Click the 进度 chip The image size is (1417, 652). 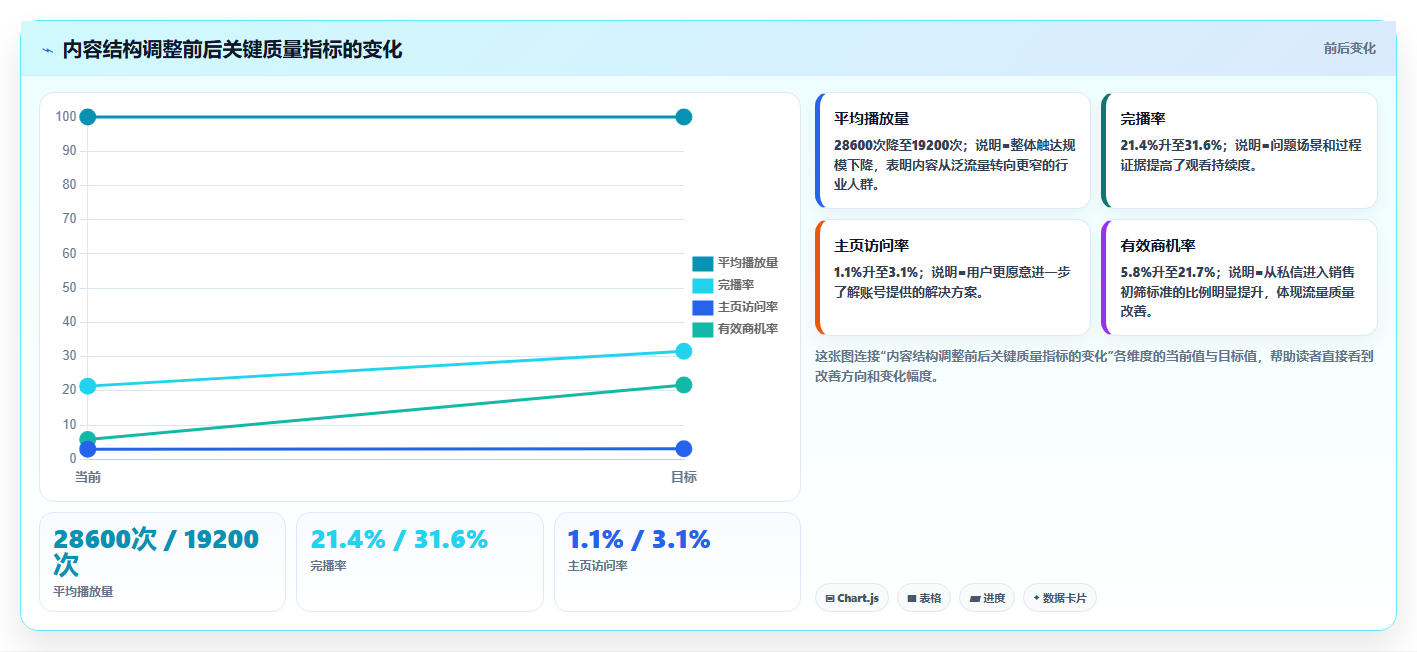pos(987,598)
